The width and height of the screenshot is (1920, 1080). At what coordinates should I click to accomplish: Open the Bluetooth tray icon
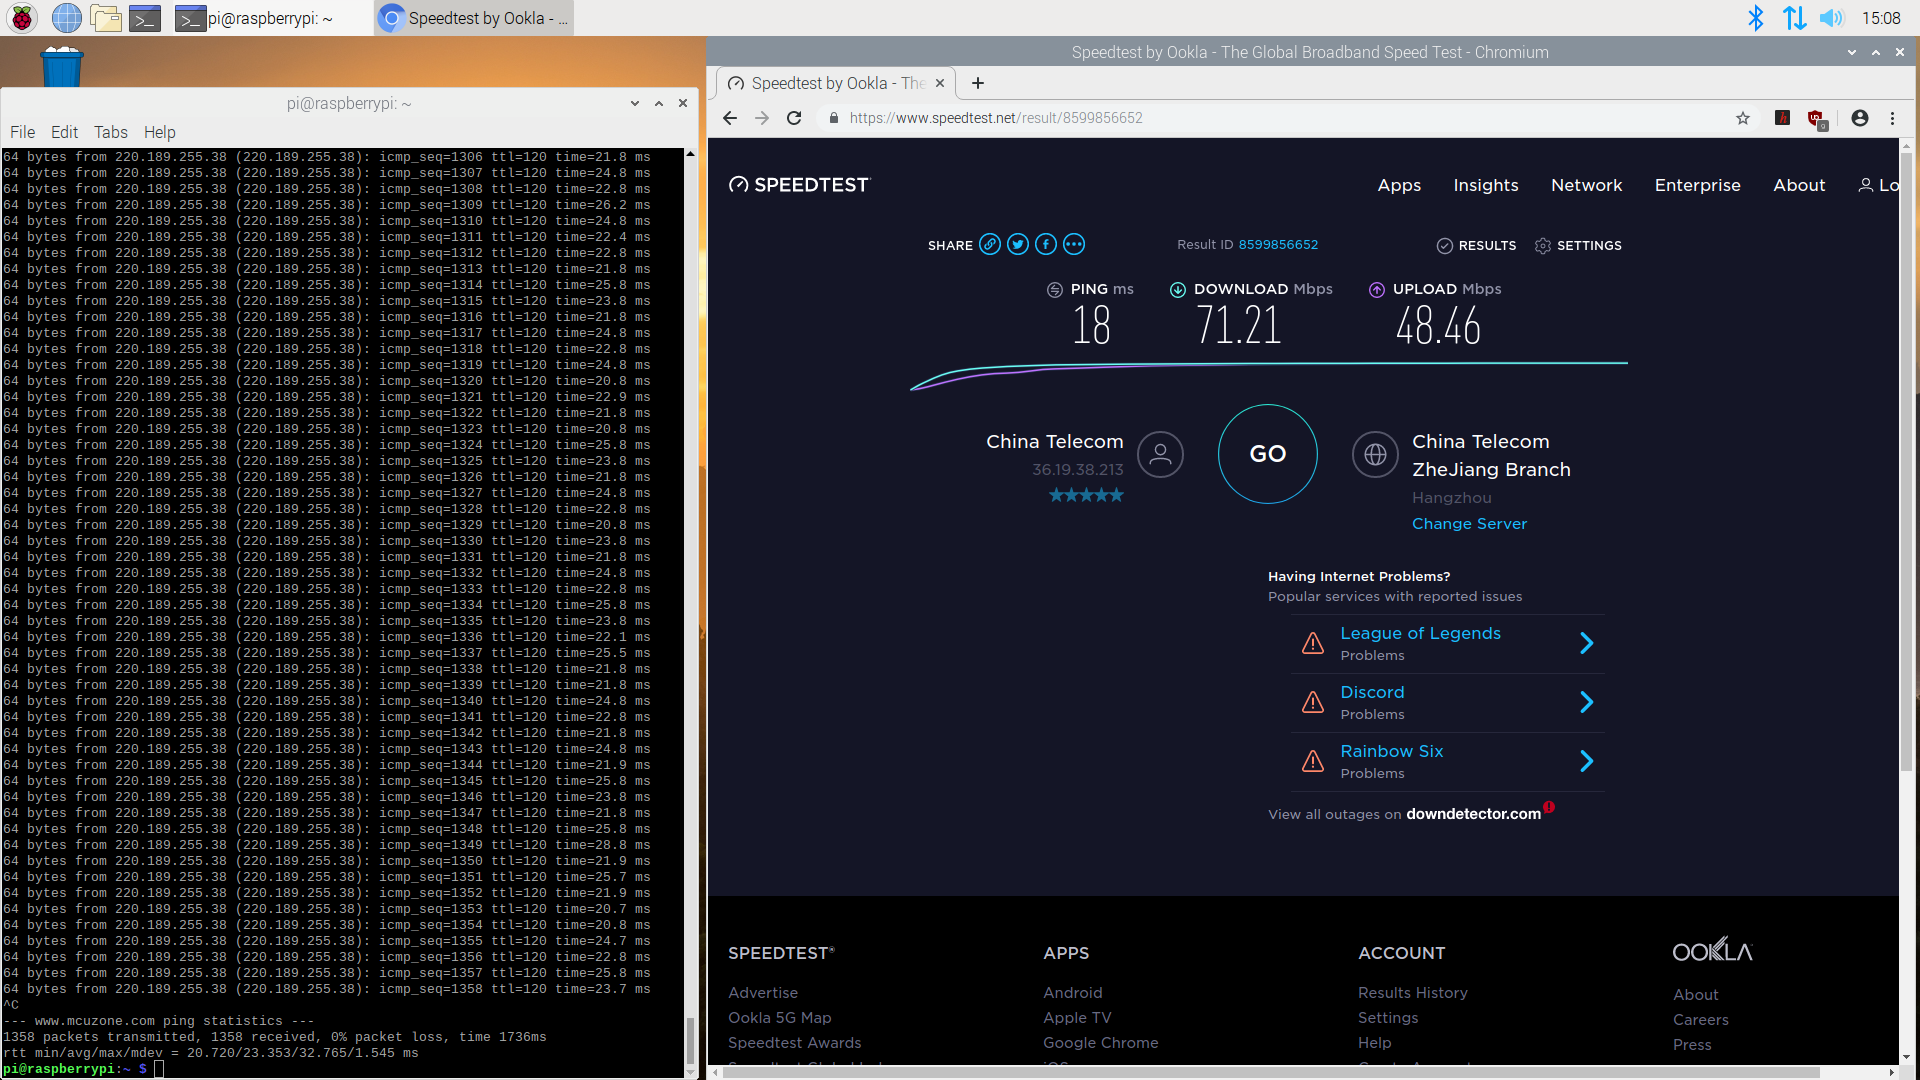(1755, 18)
